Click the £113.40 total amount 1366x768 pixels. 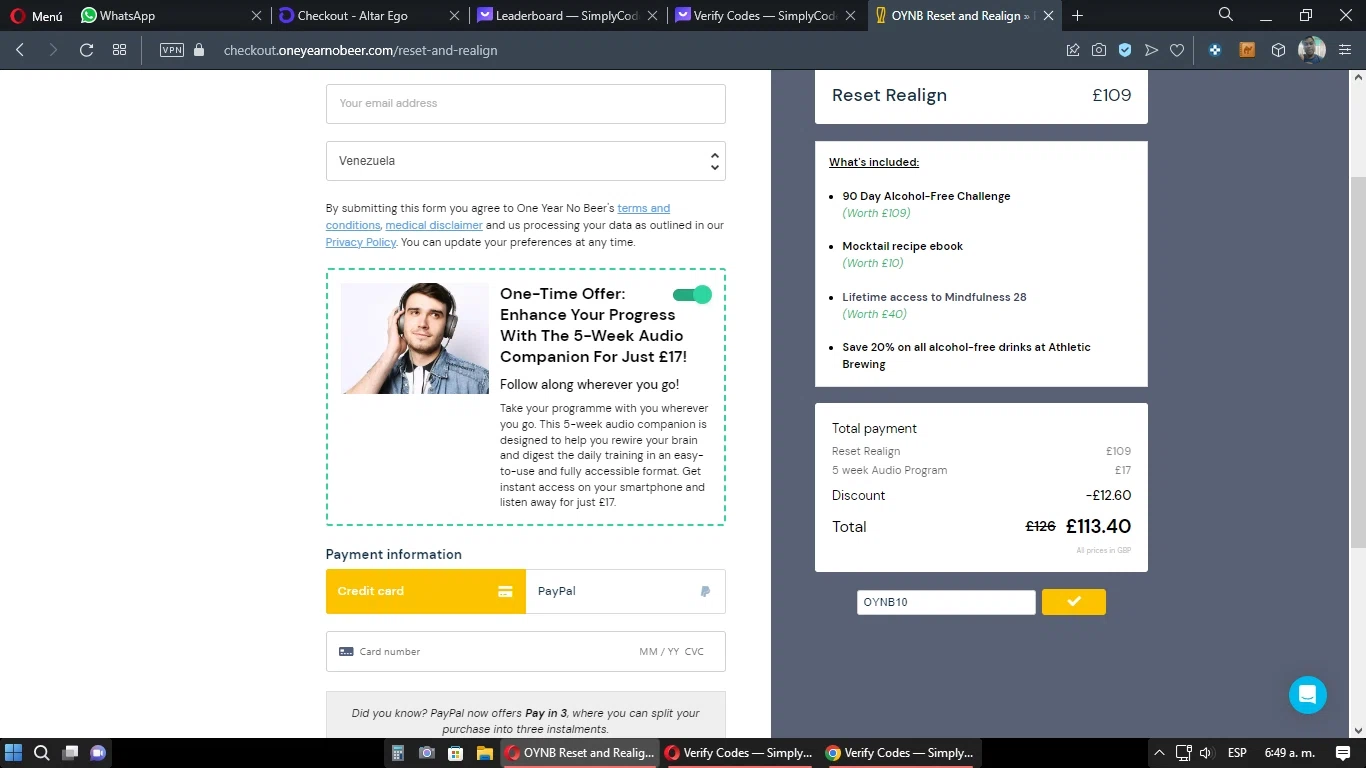coord(1098,526)
